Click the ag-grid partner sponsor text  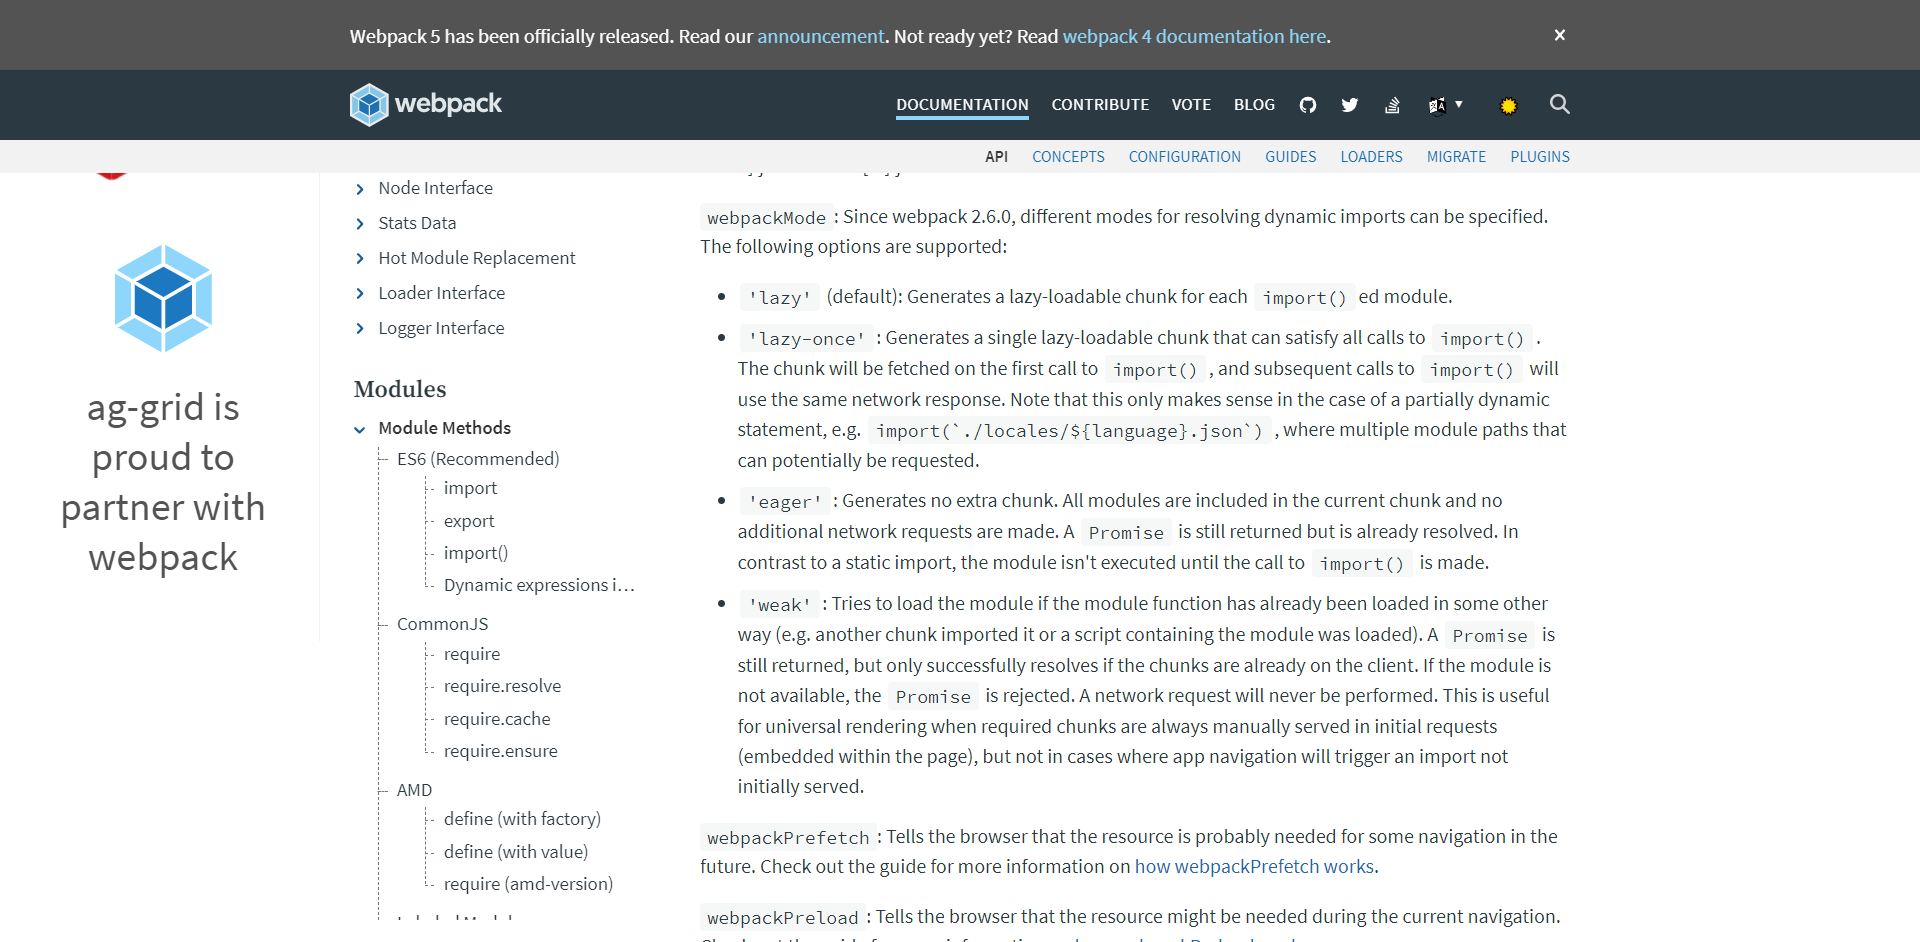[x=163, y=482]
